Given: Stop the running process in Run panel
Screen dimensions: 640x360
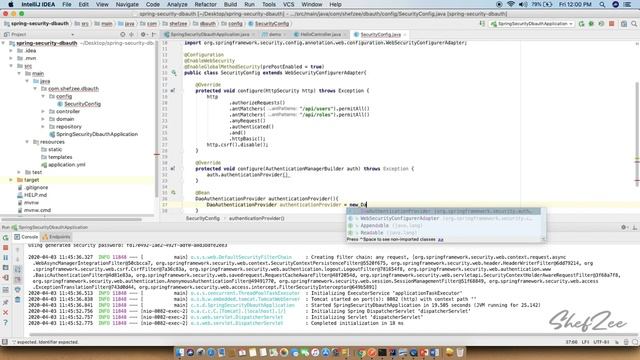Looking at the screenshot, I should [6, 247].
